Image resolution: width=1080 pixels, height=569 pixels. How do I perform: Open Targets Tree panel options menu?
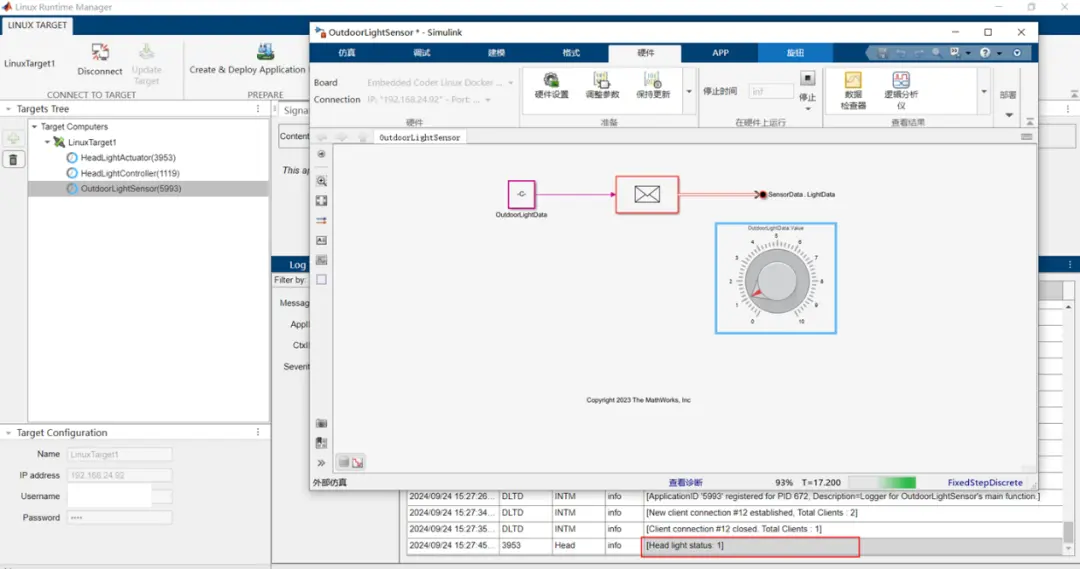pos(258,109)
